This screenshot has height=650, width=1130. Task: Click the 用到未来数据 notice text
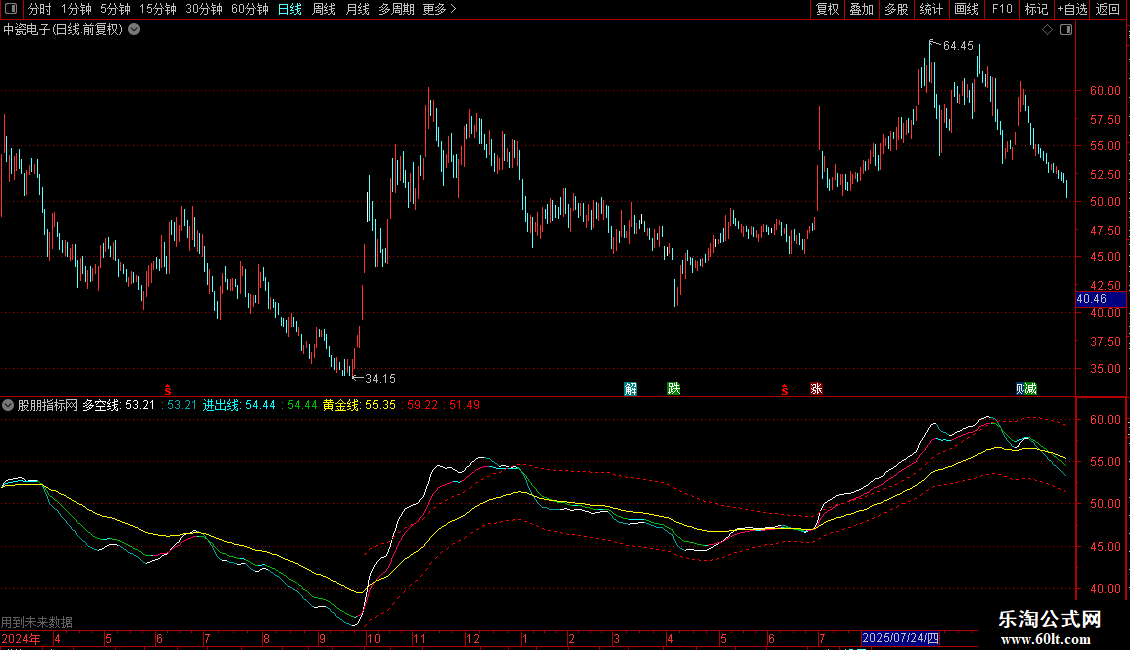click(x=37, y=622)
